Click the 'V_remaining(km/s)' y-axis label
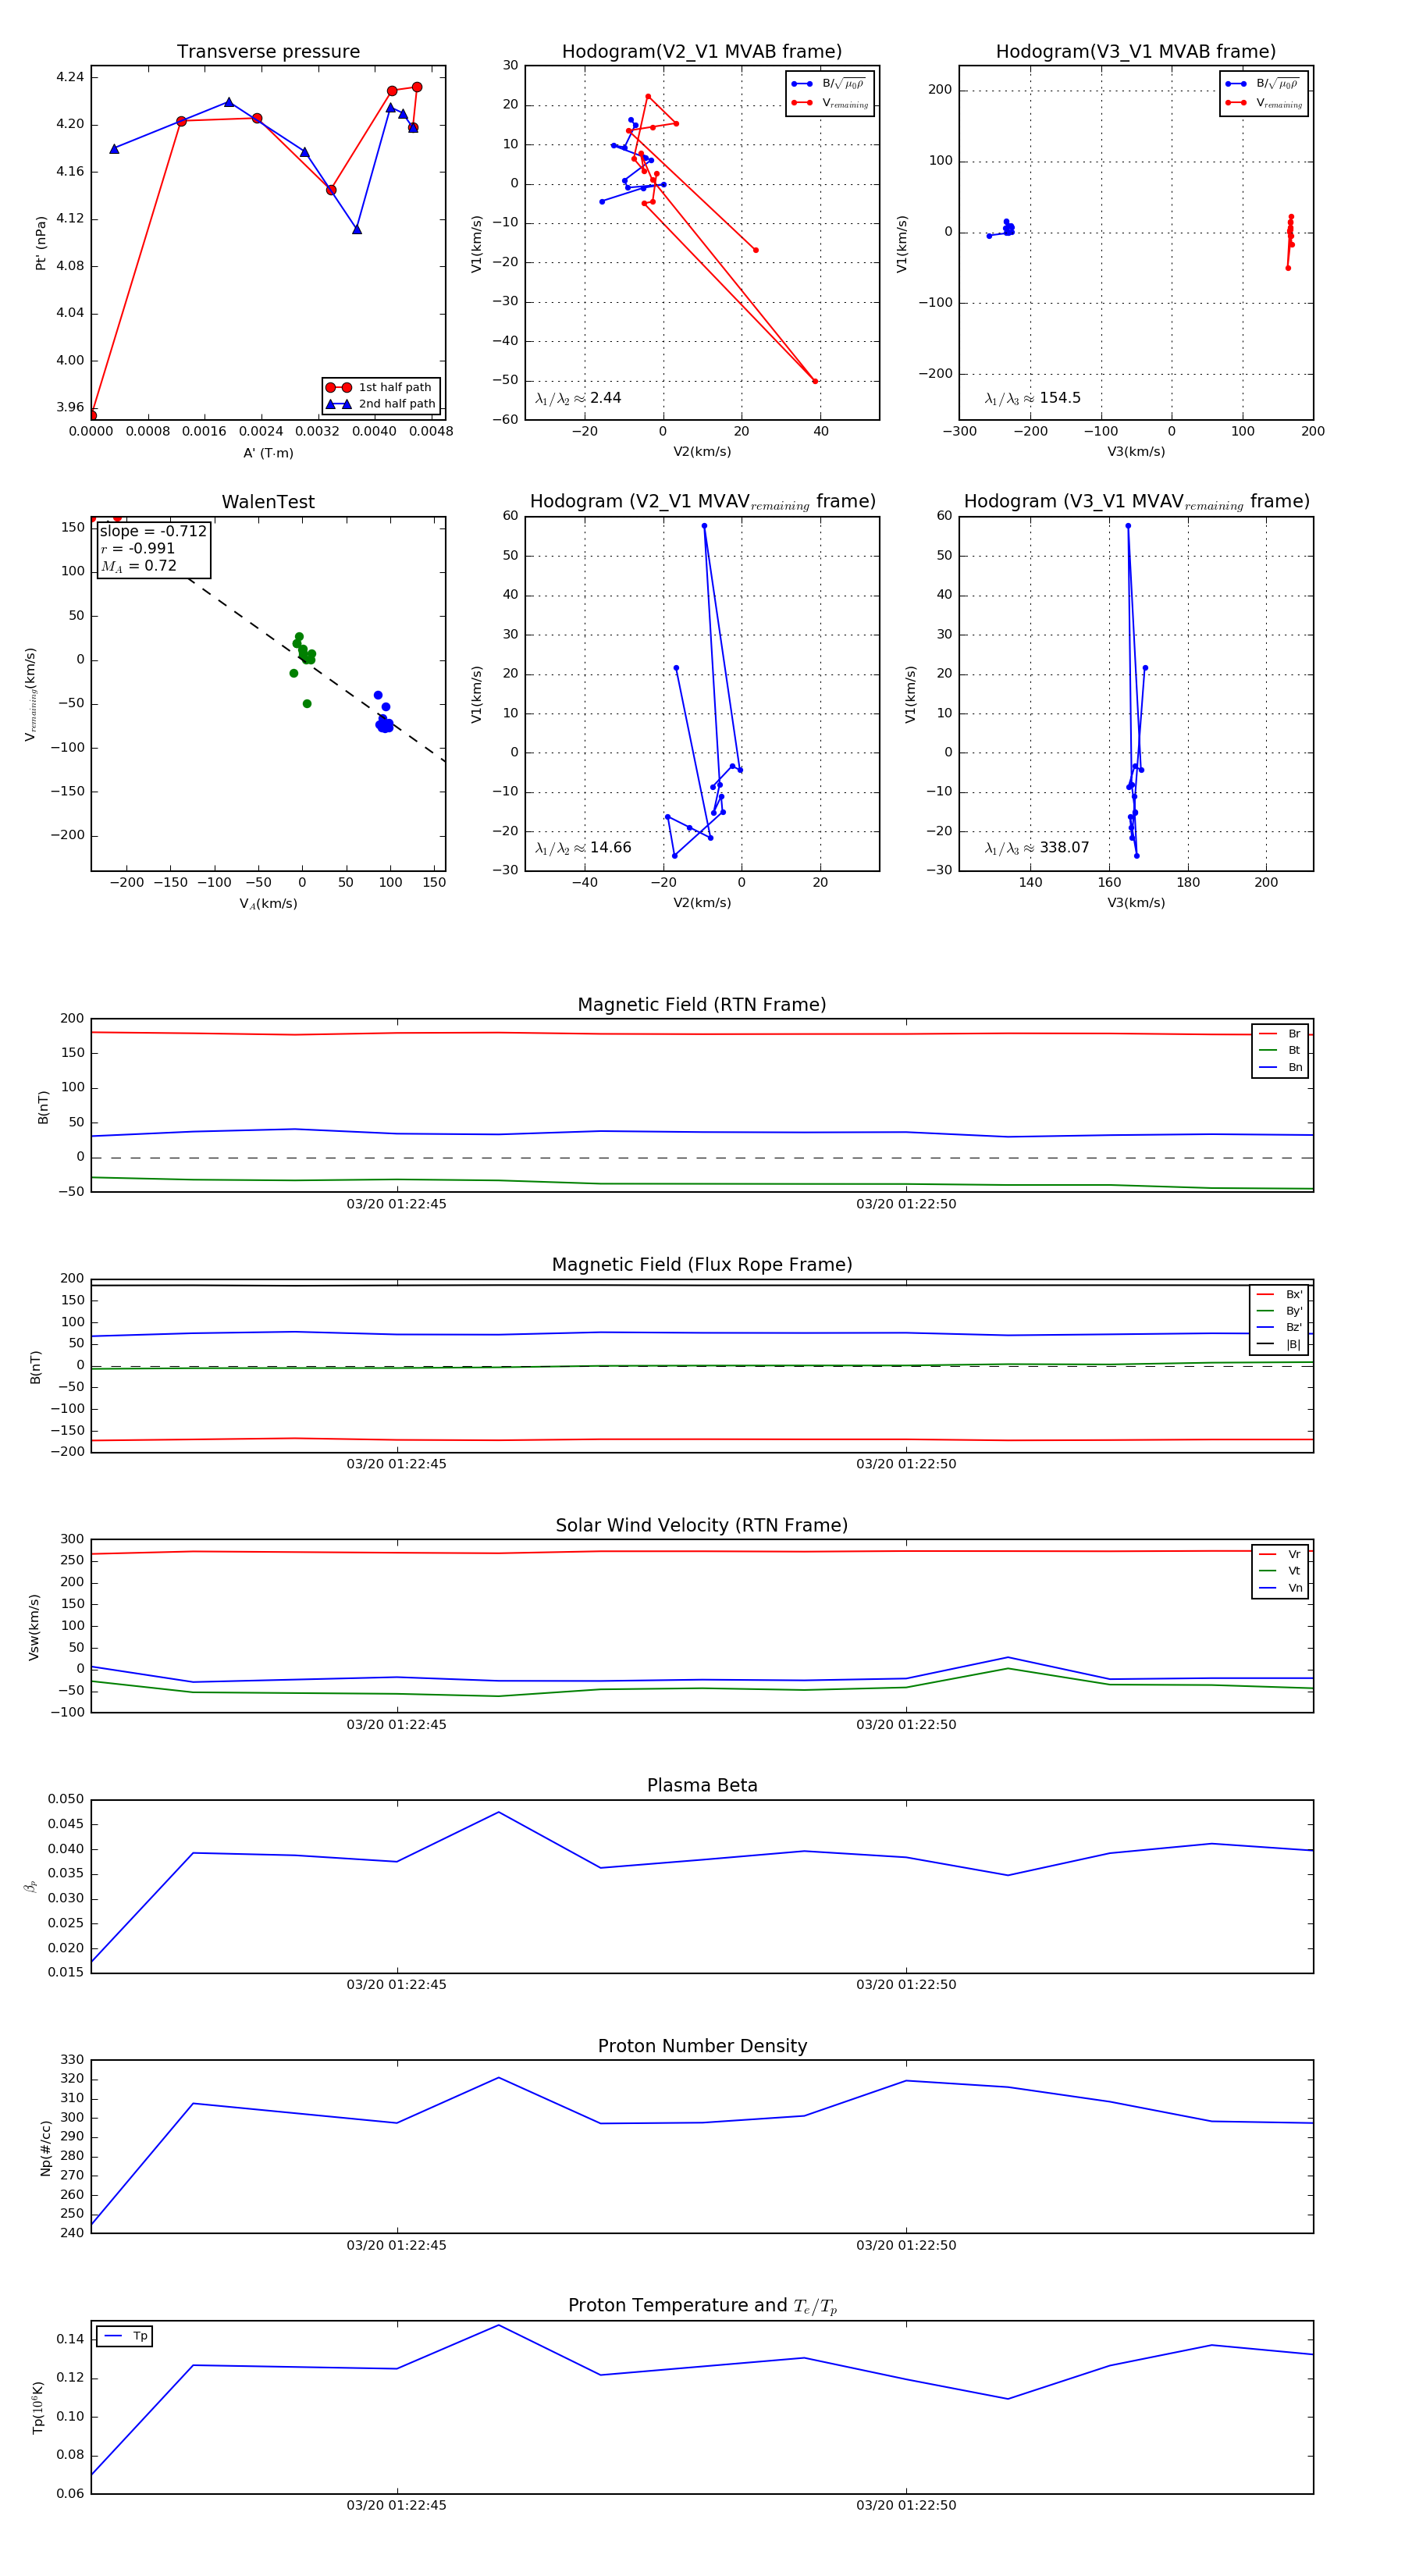Screen dimensions: 1405x2576 click(31, 694)
